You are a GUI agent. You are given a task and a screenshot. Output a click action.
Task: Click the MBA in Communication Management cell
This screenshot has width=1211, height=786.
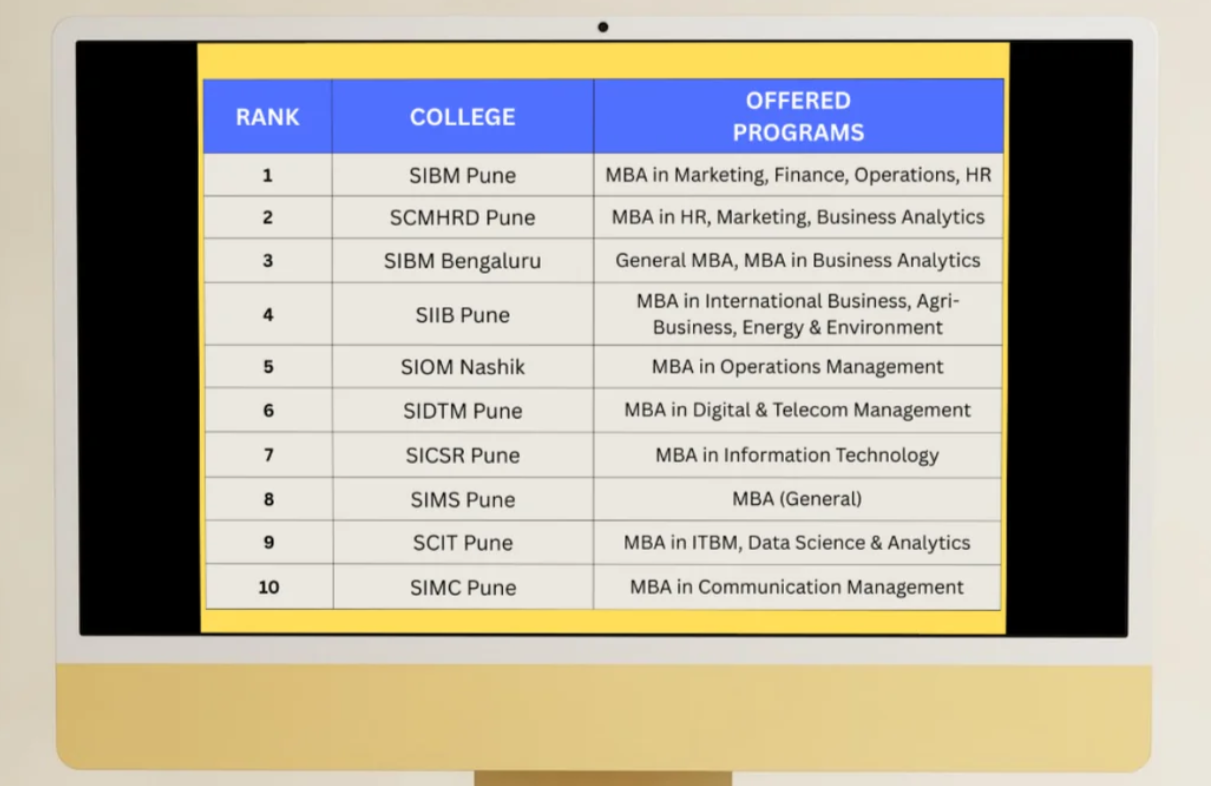(x=797, y=587)
